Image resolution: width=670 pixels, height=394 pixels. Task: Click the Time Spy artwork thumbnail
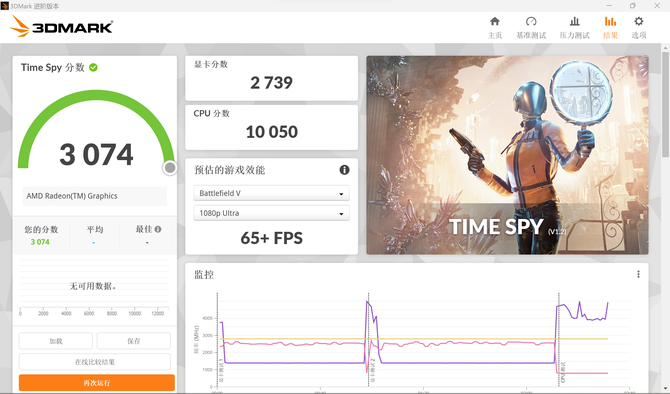click(507, 155)
